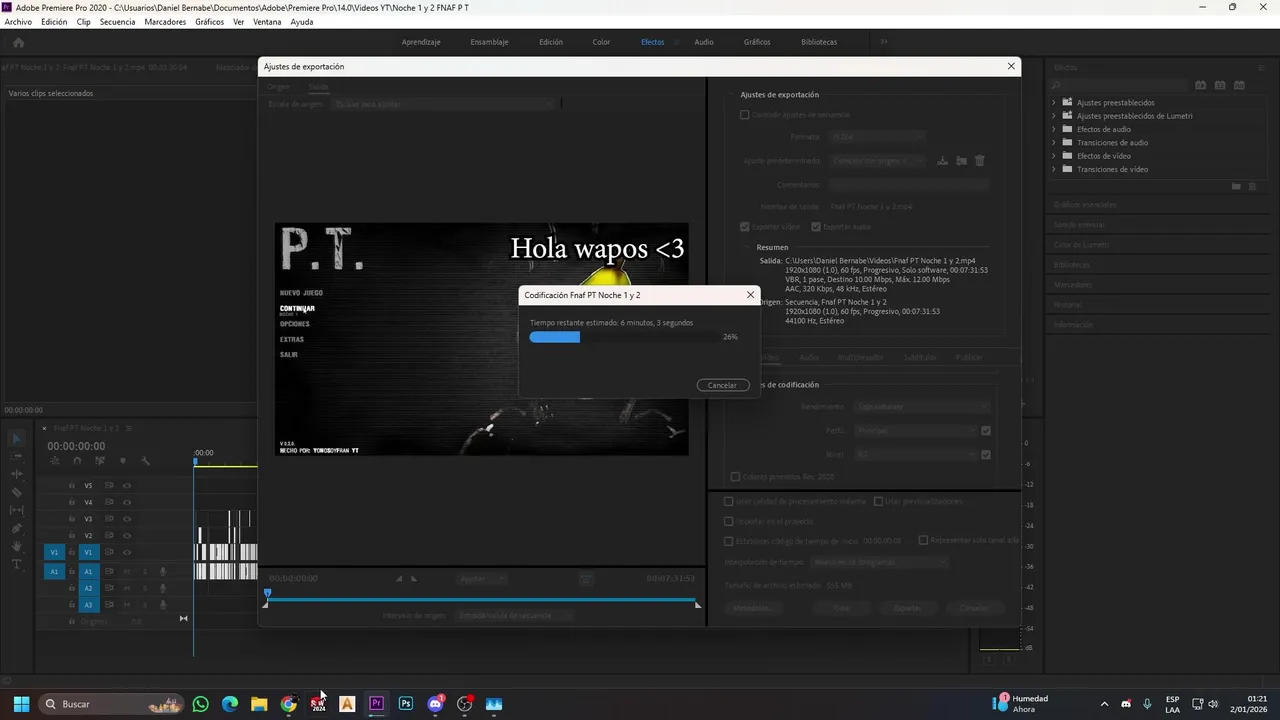Viewport: 1280px width, 720px height.
Task: Switch to the Edición workspace tab
Action: pyautogui.click(x=551, y=42)
